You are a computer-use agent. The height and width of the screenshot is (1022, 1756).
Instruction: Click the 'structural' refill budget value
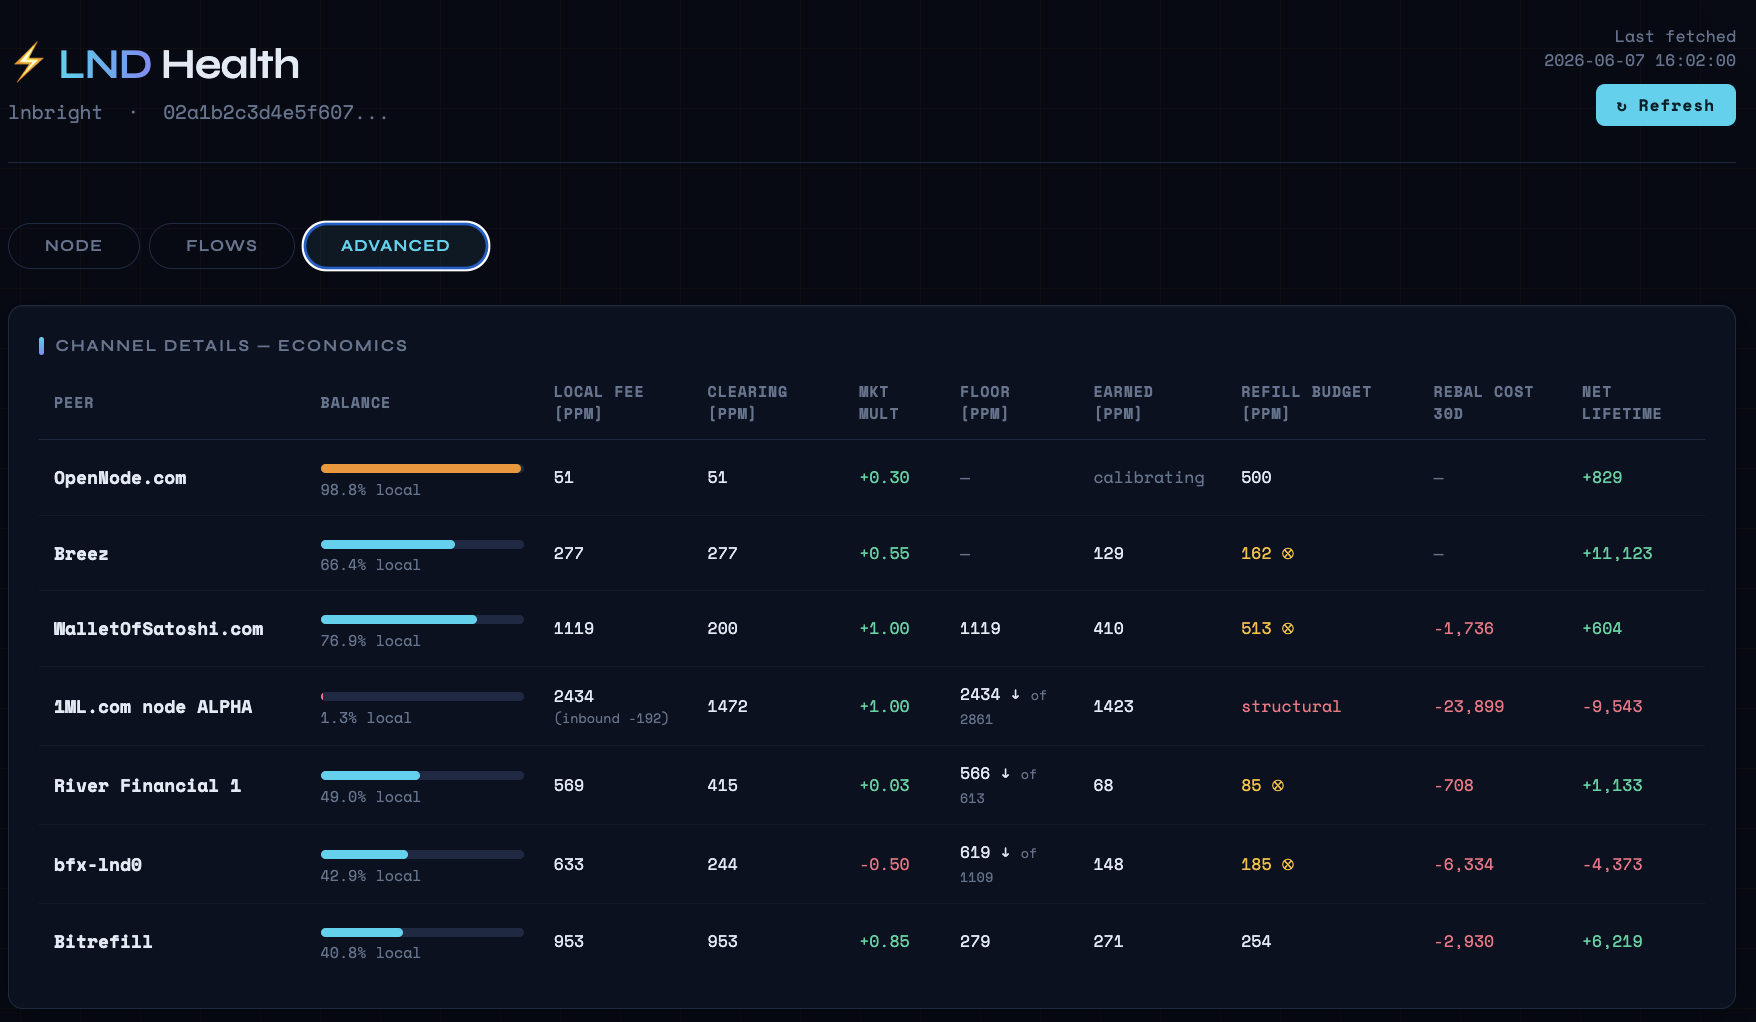pos(1291,707)
